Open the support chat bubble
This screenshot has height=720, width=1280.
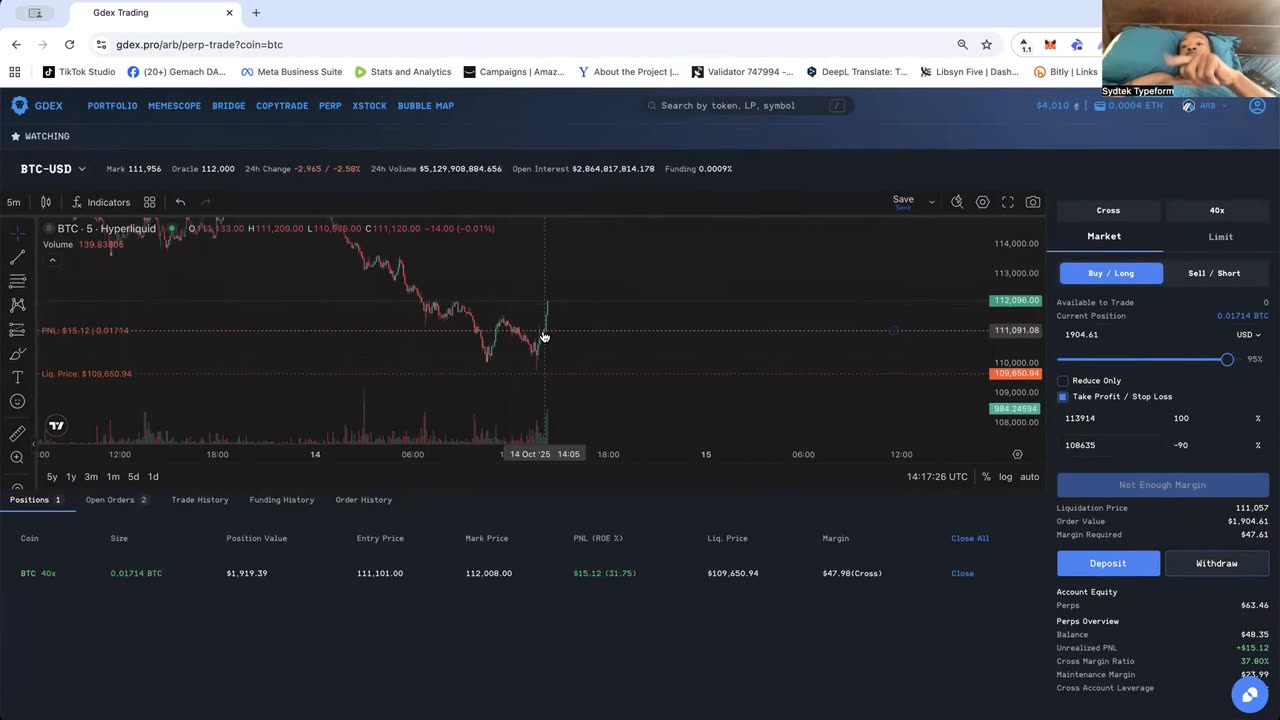(x=1249, y=694)
